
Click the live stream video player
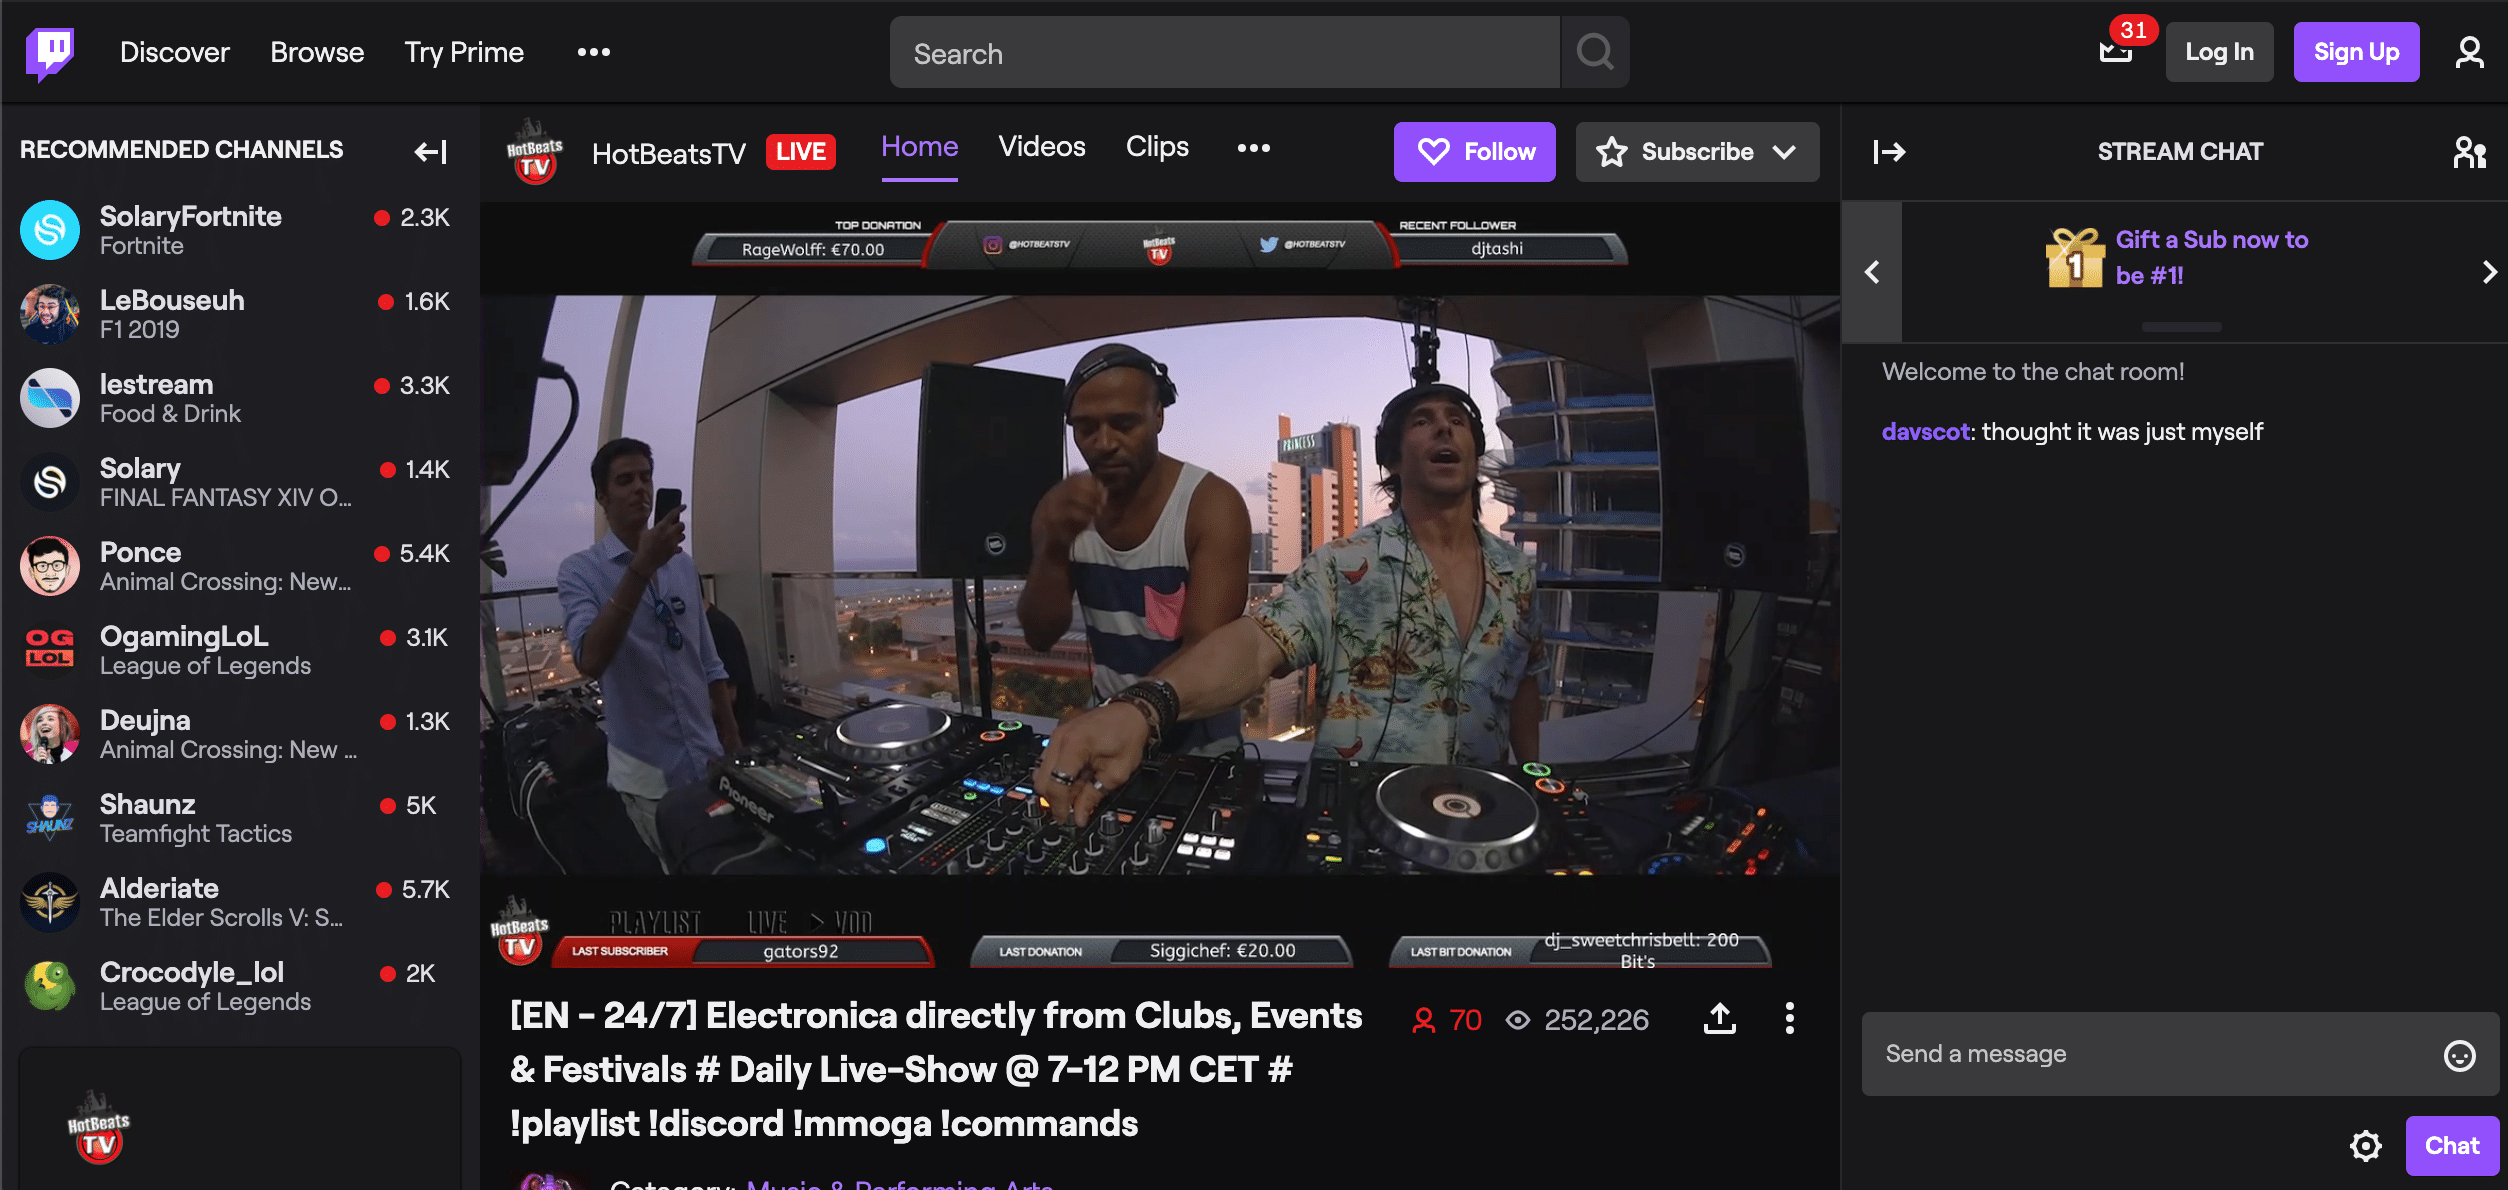[1160, 585]
